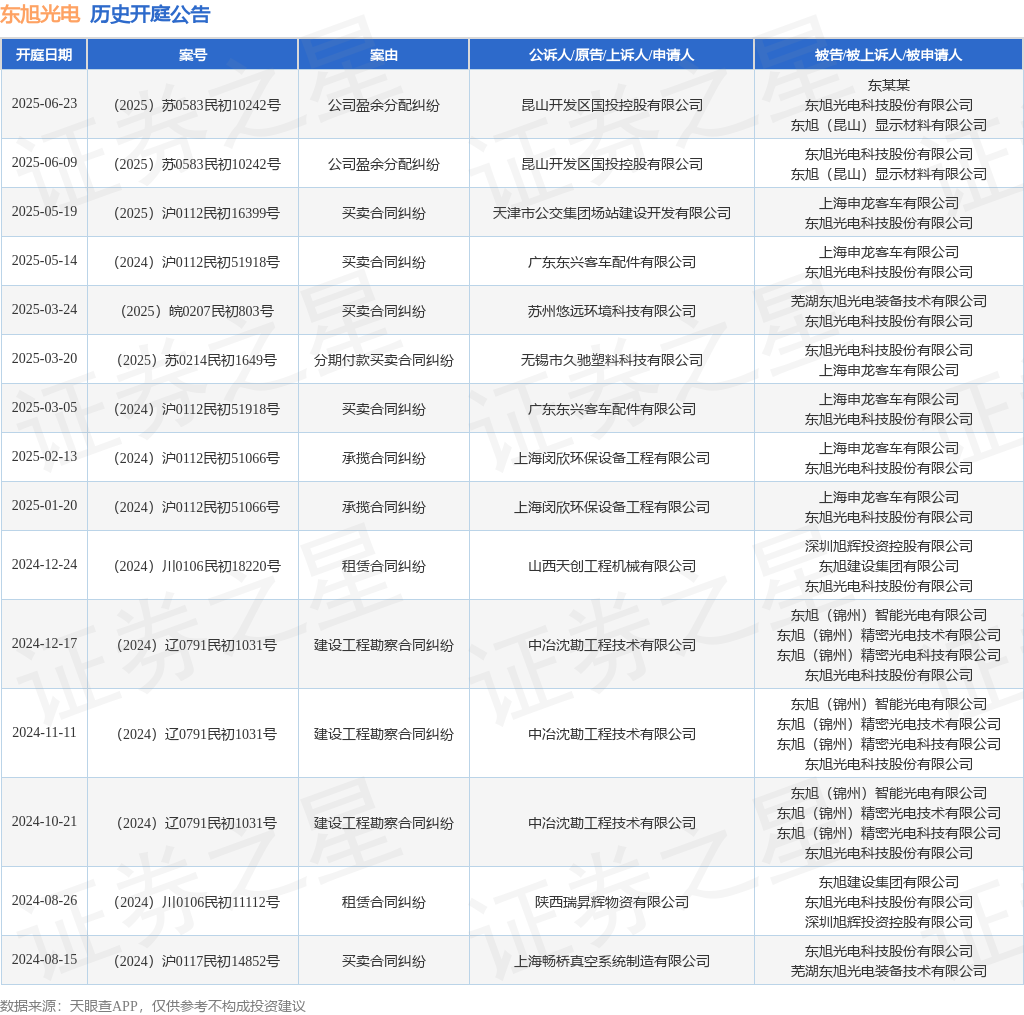Click case number (2024)川0106民初11112号
Viewport: 1024px width, 1015px height.
click(197, 902)
